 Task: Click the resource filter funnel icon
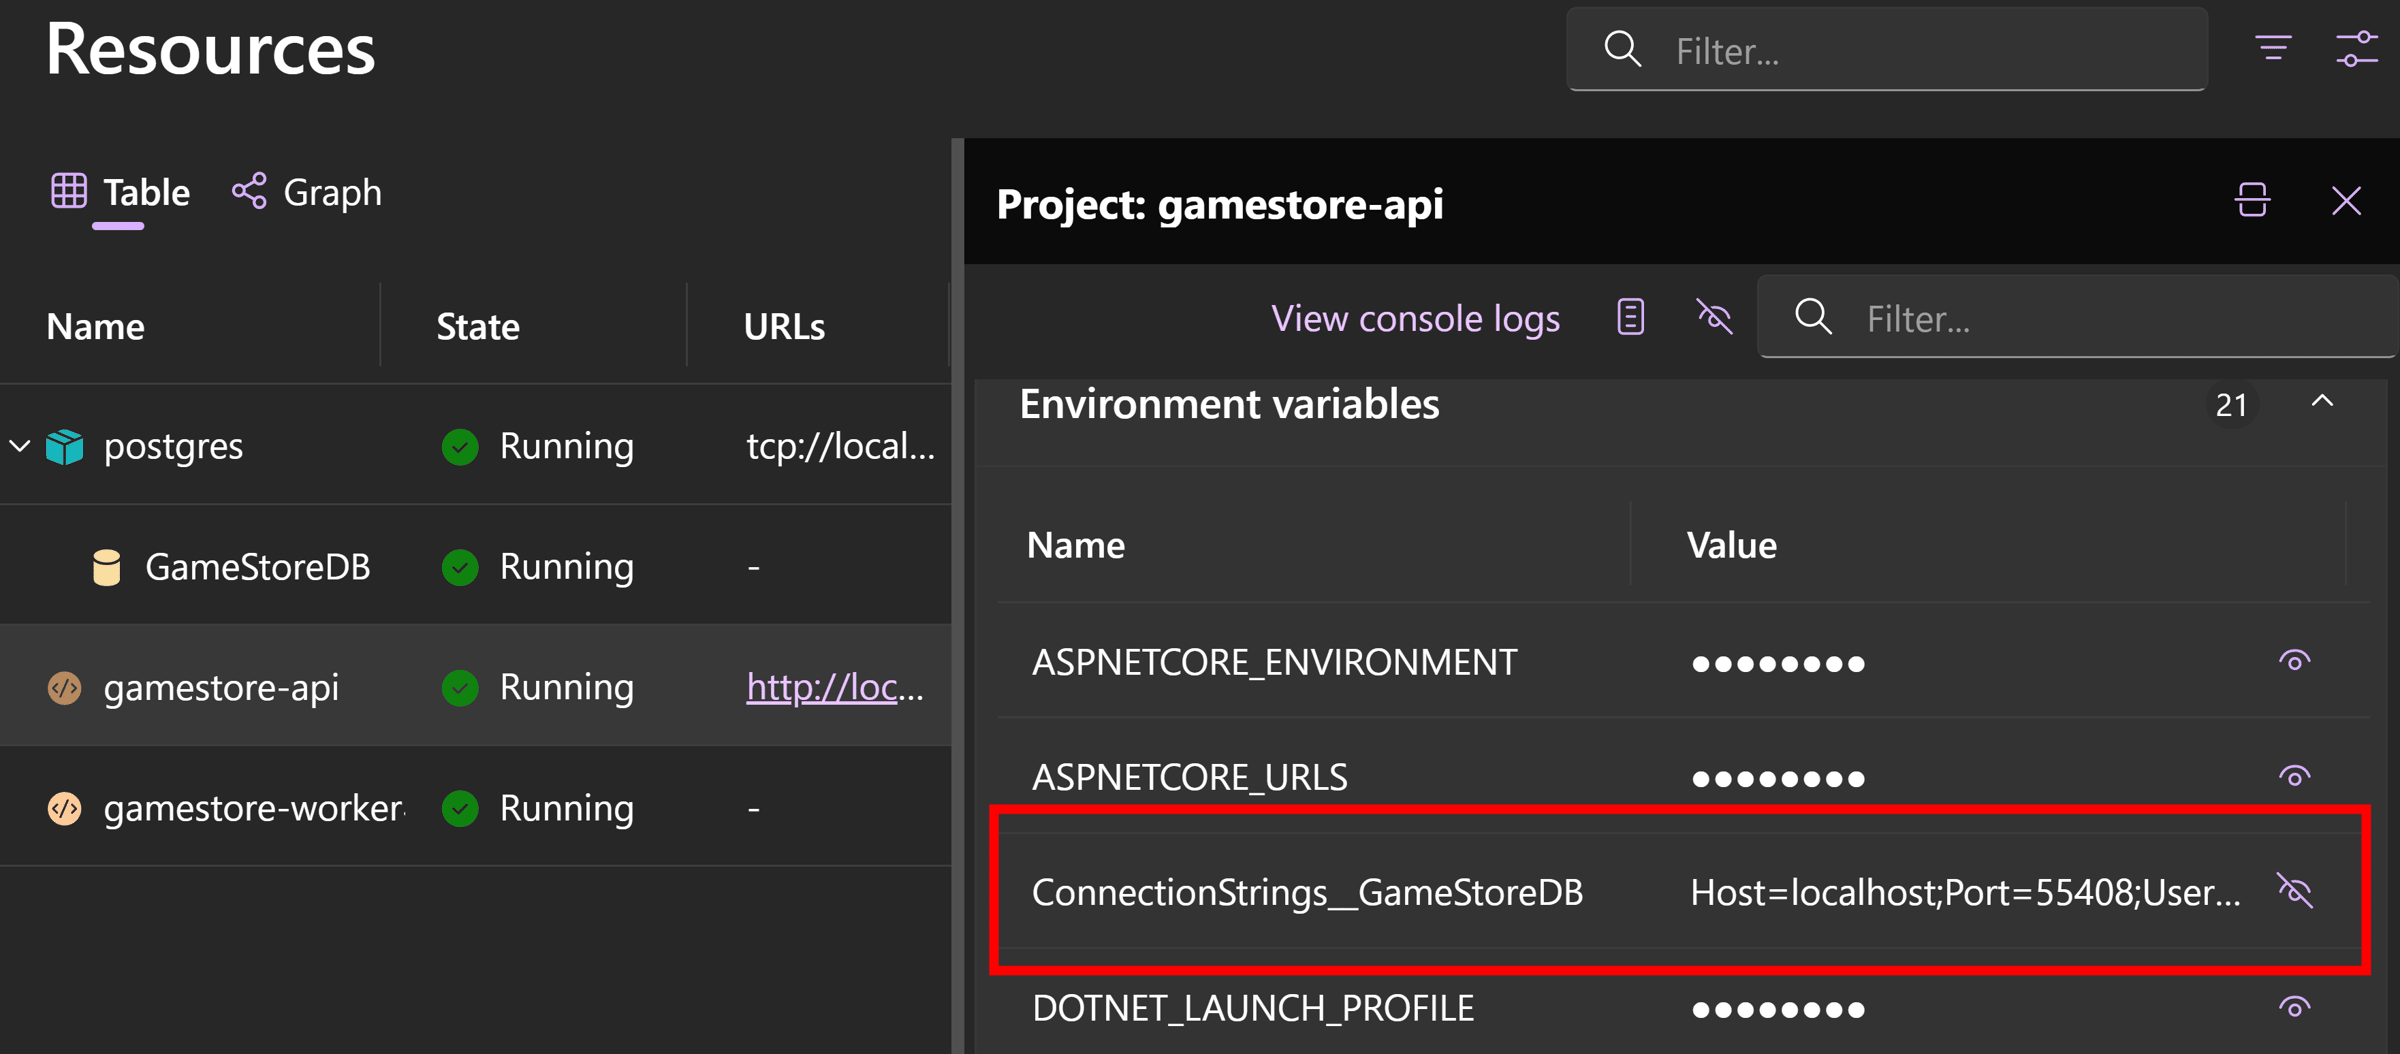(2273, 48)
